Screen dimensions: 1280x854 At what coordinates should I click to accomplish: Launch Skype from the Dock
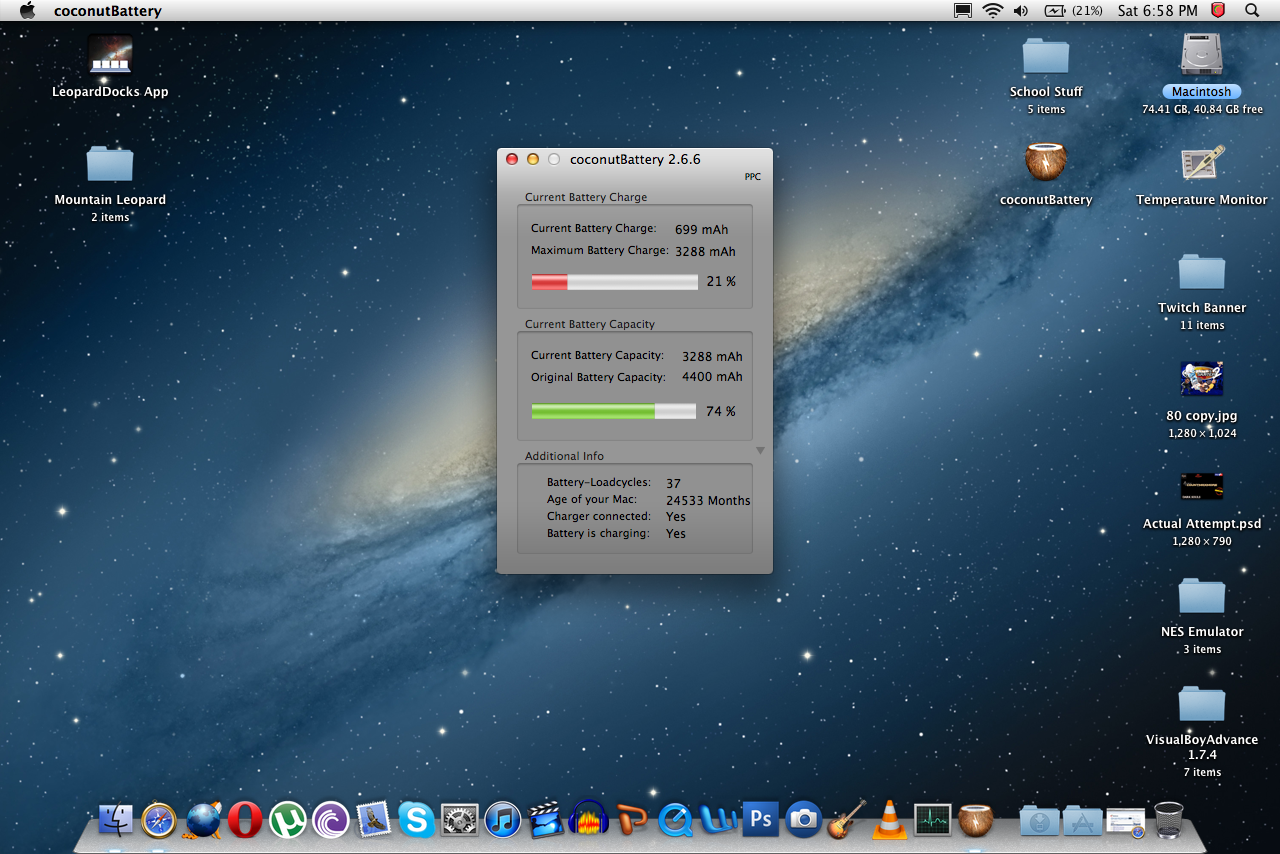point(416,819)
